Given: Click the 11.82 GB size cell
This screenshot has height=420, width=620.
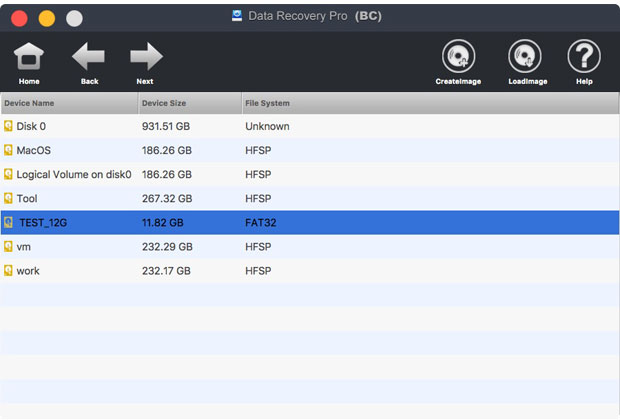Looking at the screenshot, I should pos(163,222).
